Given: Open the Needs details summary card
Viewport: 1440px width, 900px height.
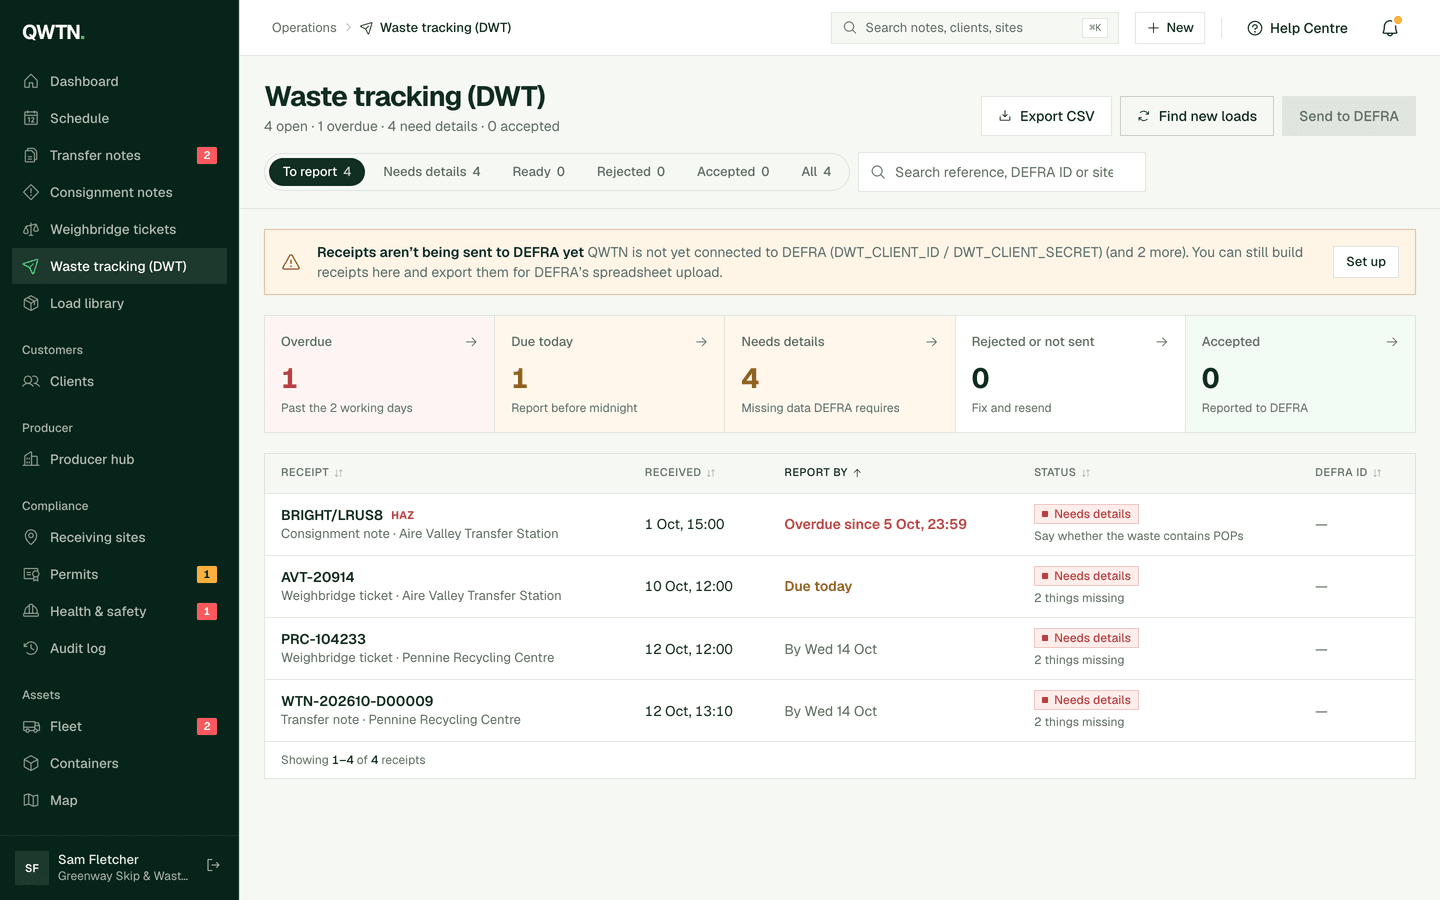Looking at the screenshot, I should coord(840,374).
